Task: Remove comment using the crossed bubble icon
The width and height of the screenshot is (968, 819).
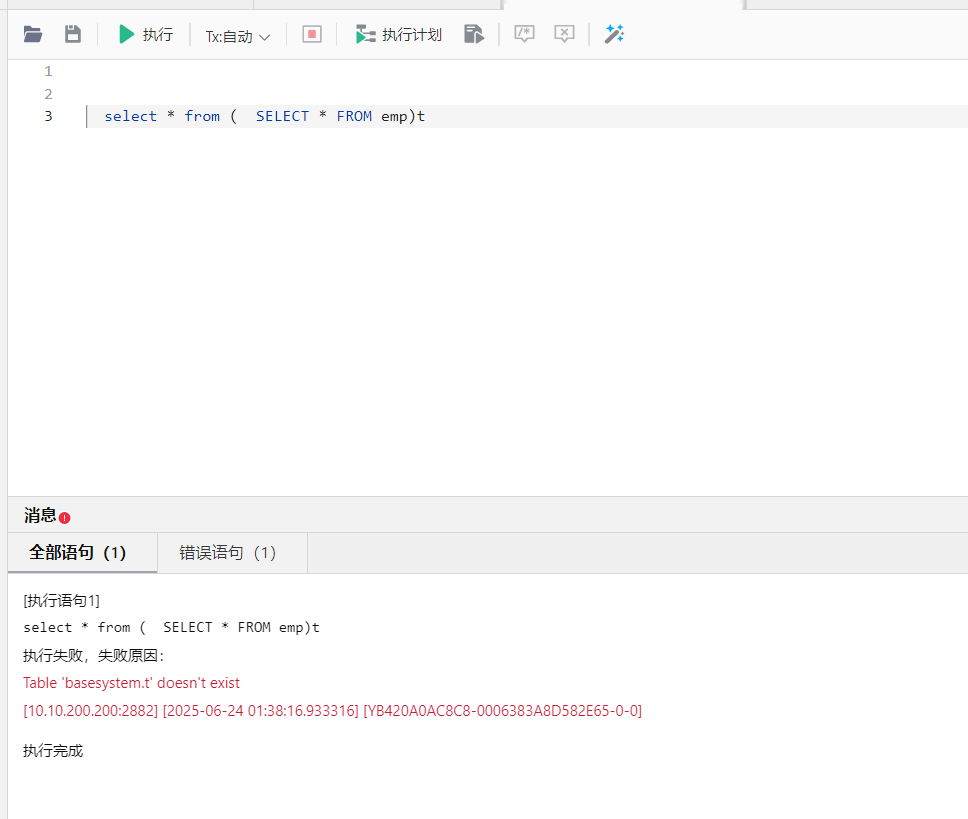Action: (564, 34)
